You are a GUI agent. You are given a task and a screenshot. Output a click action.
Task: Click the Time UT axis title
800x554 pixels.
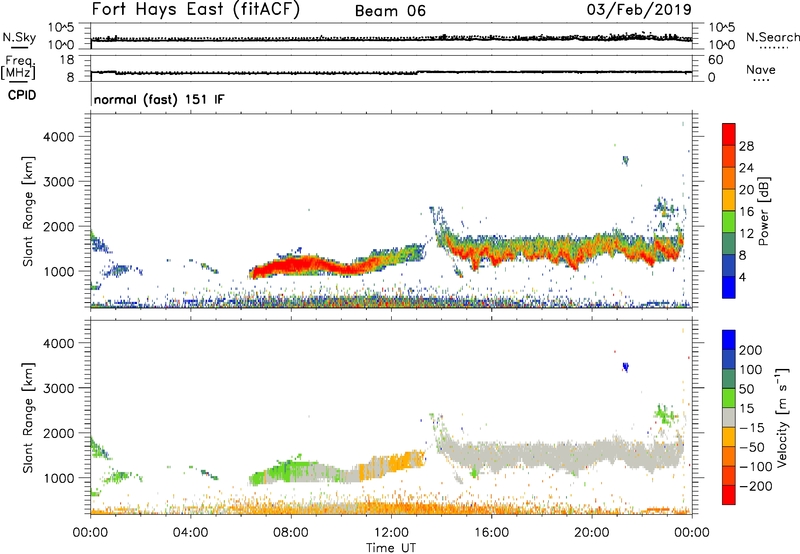pos(391,548)
